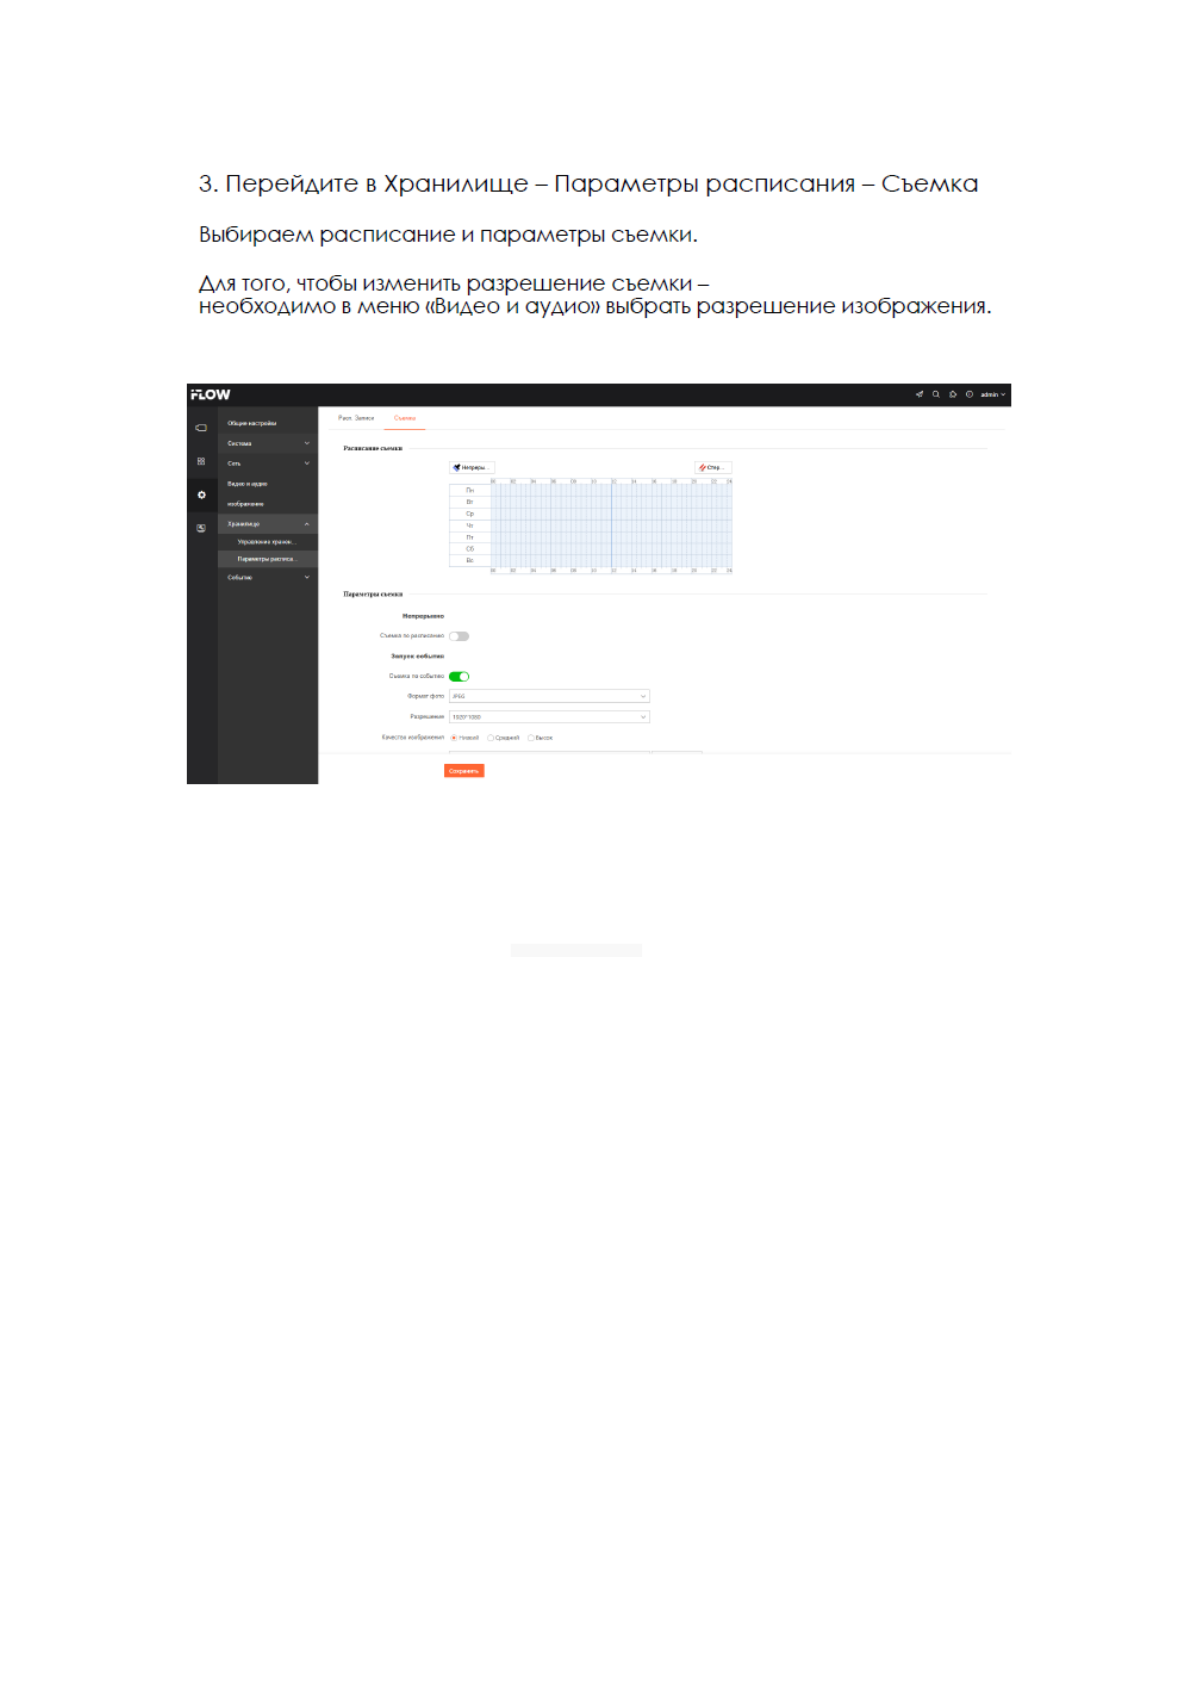Click the Расписание съемки section heading
This screenshot has height=1684, width=1191.
(373, 448)
